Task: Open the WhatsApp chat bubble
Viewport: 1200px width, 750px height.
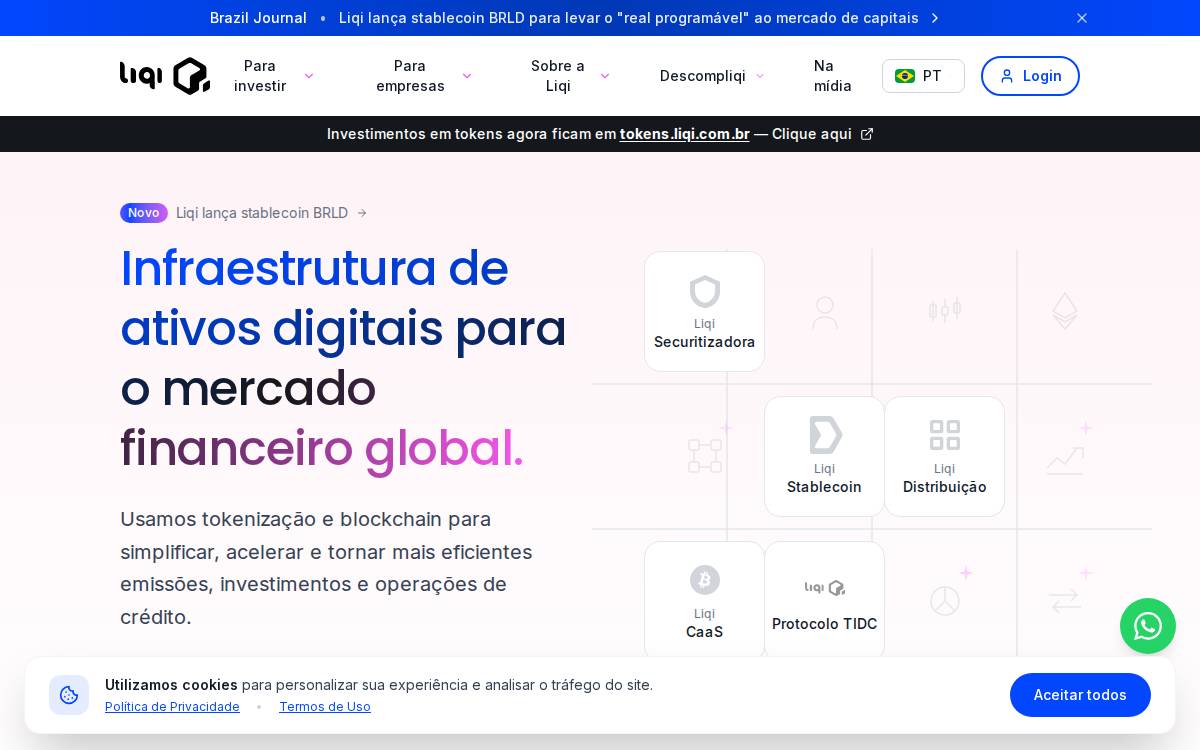Action: click(x=1148, y=626)
